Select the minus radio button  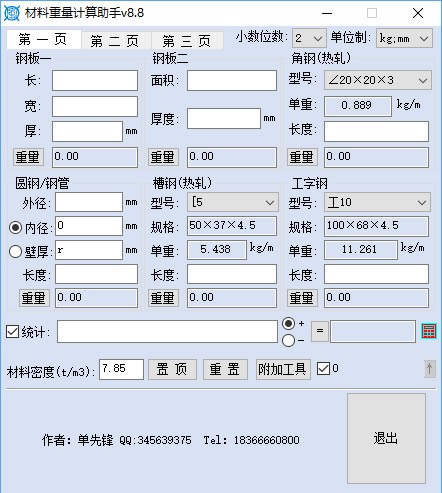[288, 340]
